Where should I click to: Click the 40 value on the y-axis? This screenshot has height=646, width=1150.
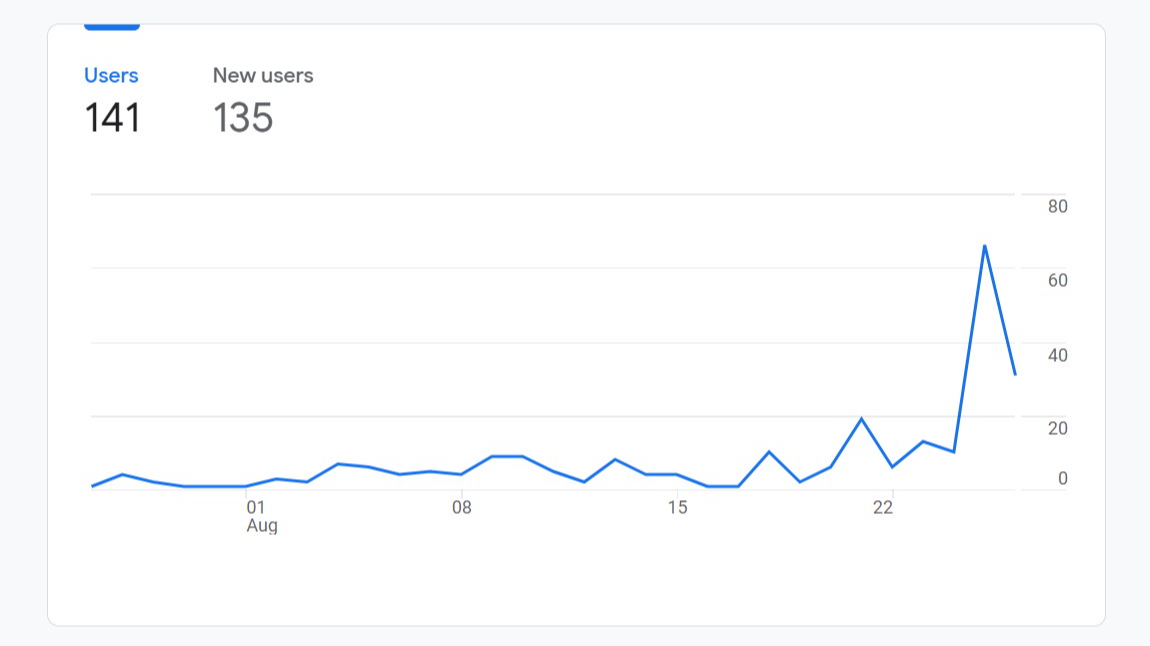point(1058,355)
